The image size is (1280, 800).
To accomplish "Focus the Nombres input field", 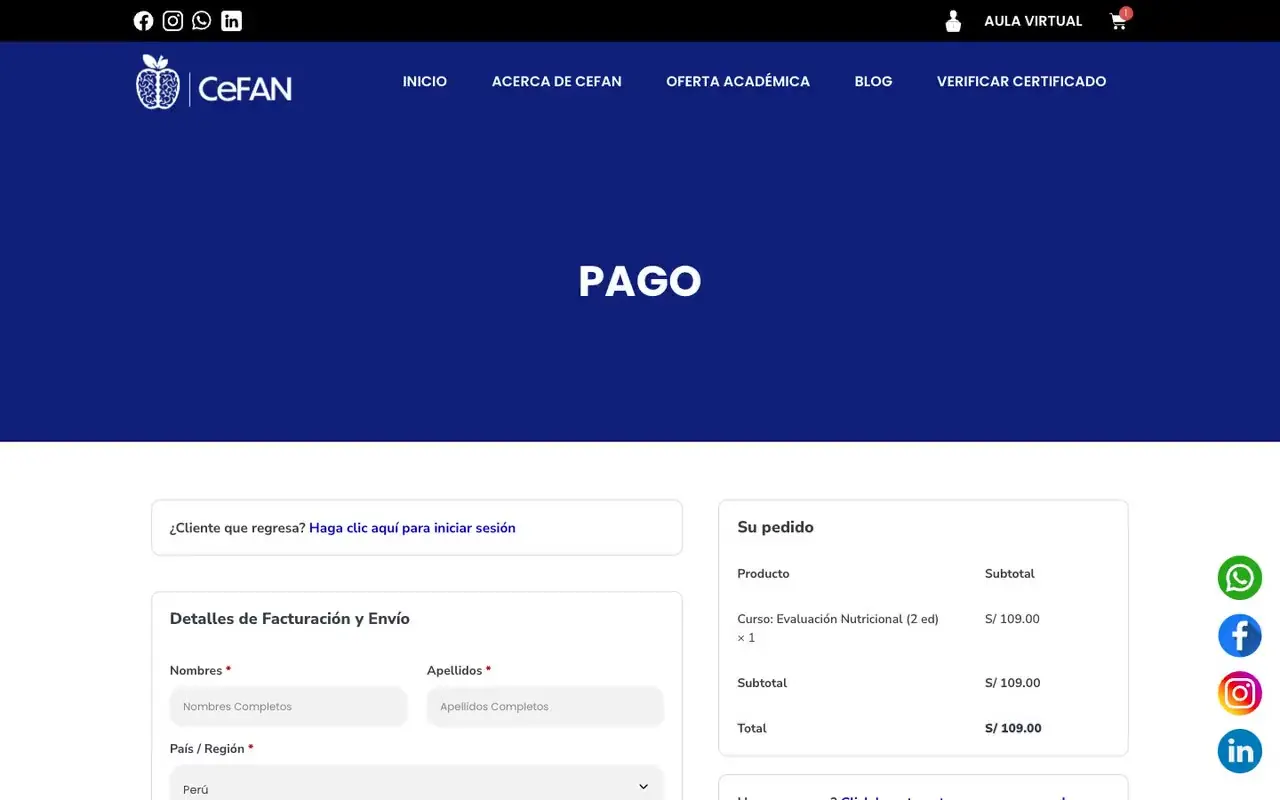I will coord(288,706).
